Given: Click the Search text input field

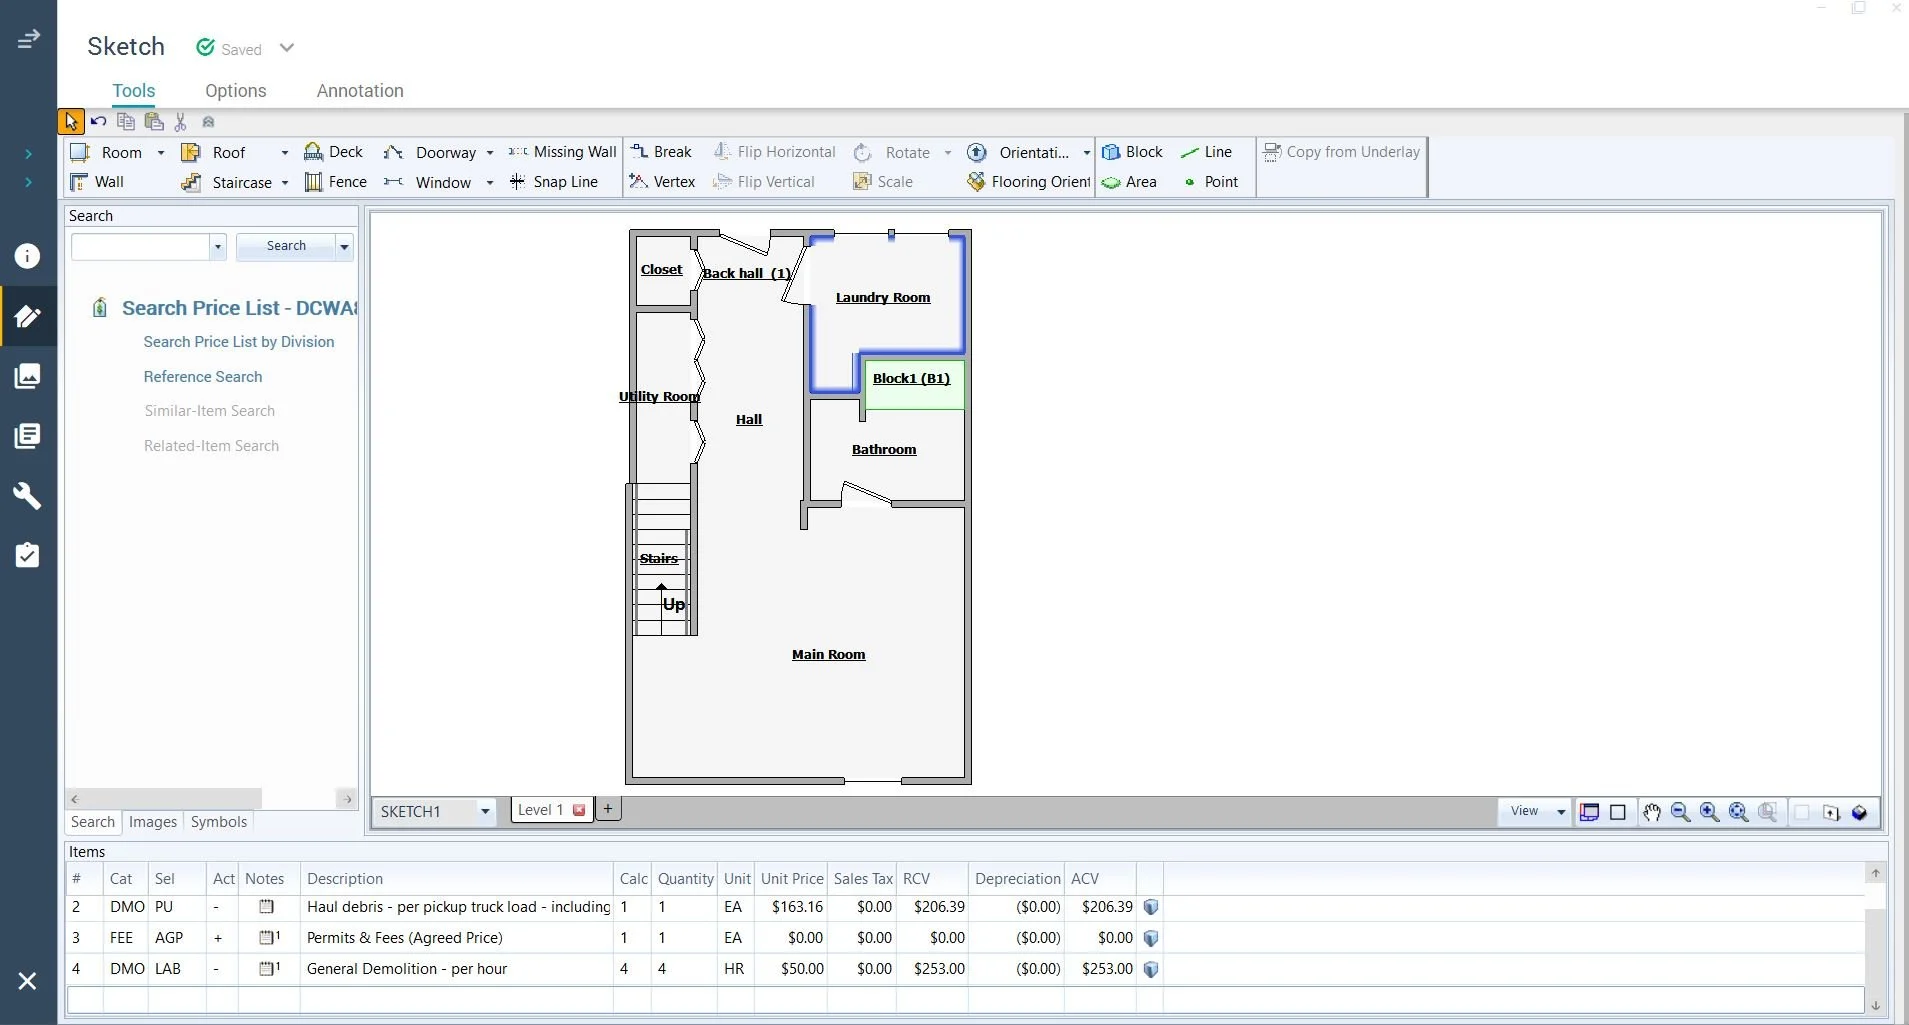Looking at the screenshot, I should pyautogui.click(x=140, y=246).
